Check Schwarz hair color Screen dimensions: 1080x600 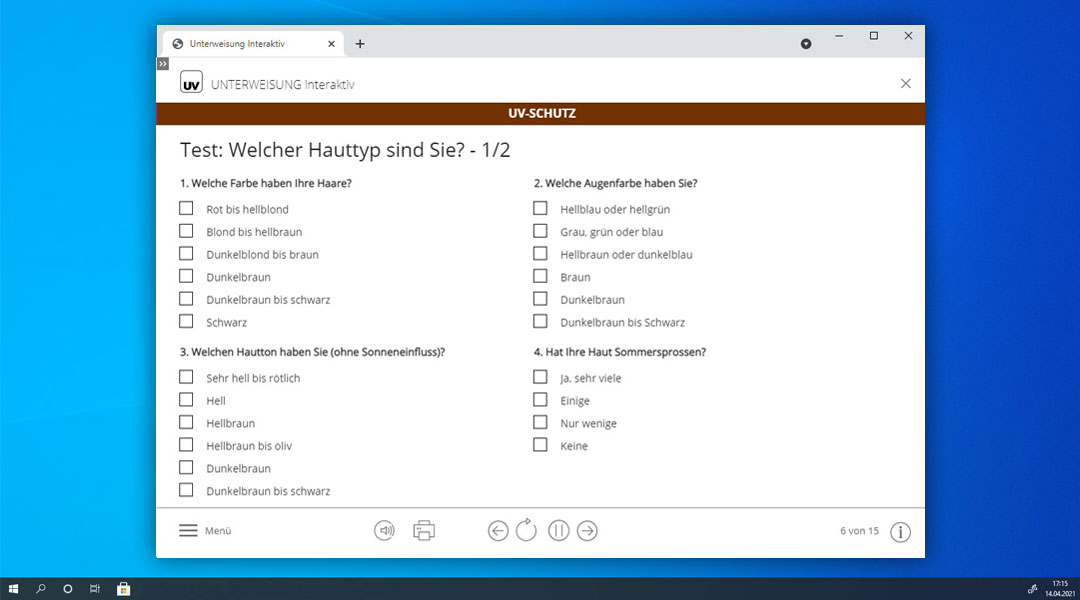point(186,321)
